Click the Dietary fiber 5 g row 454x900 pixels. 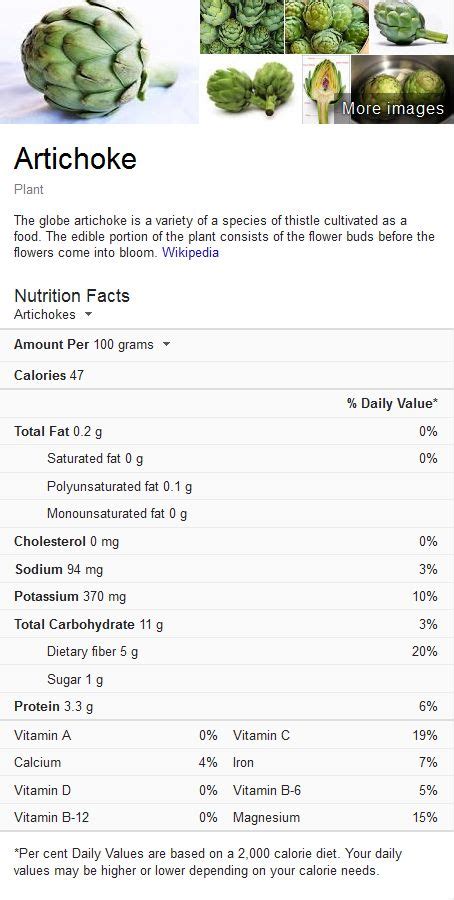click(227, 651)
